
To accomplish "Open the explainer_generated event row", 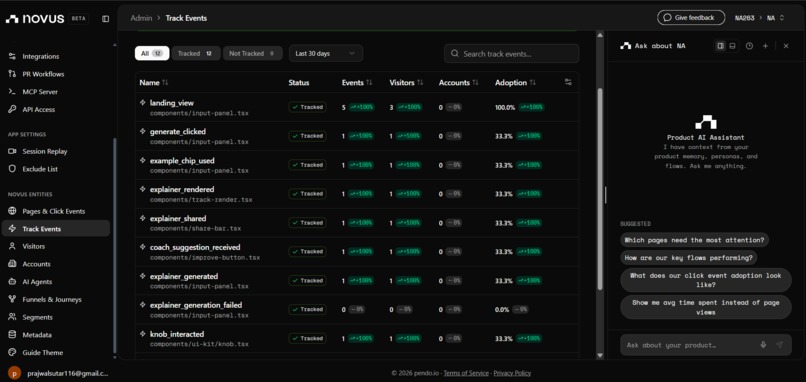I will [356, 281].
